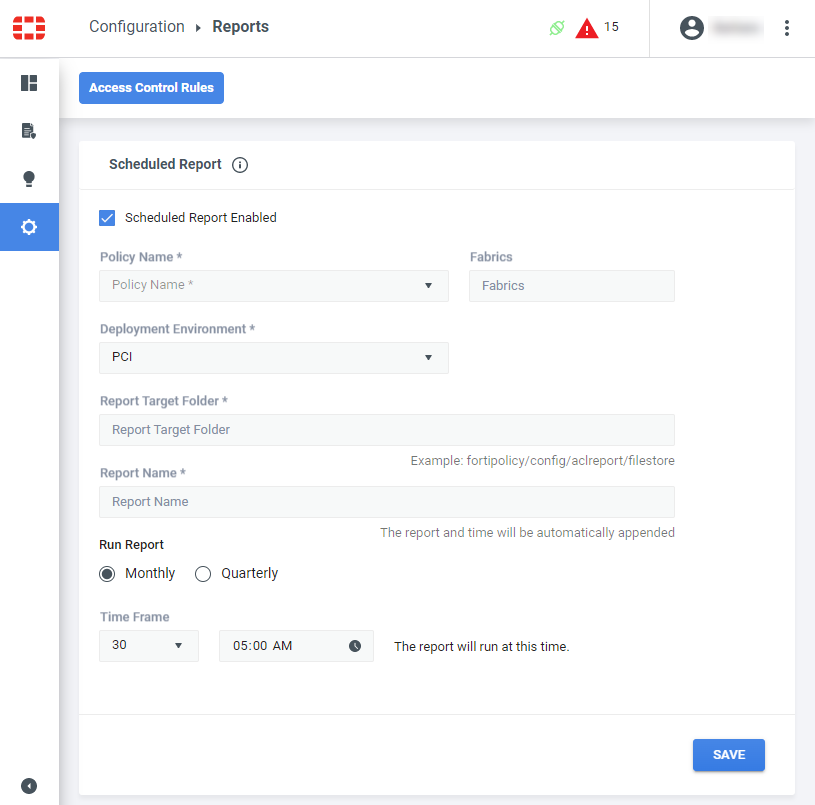
Task: Click the green connection status icon
Action: [557, 28]
